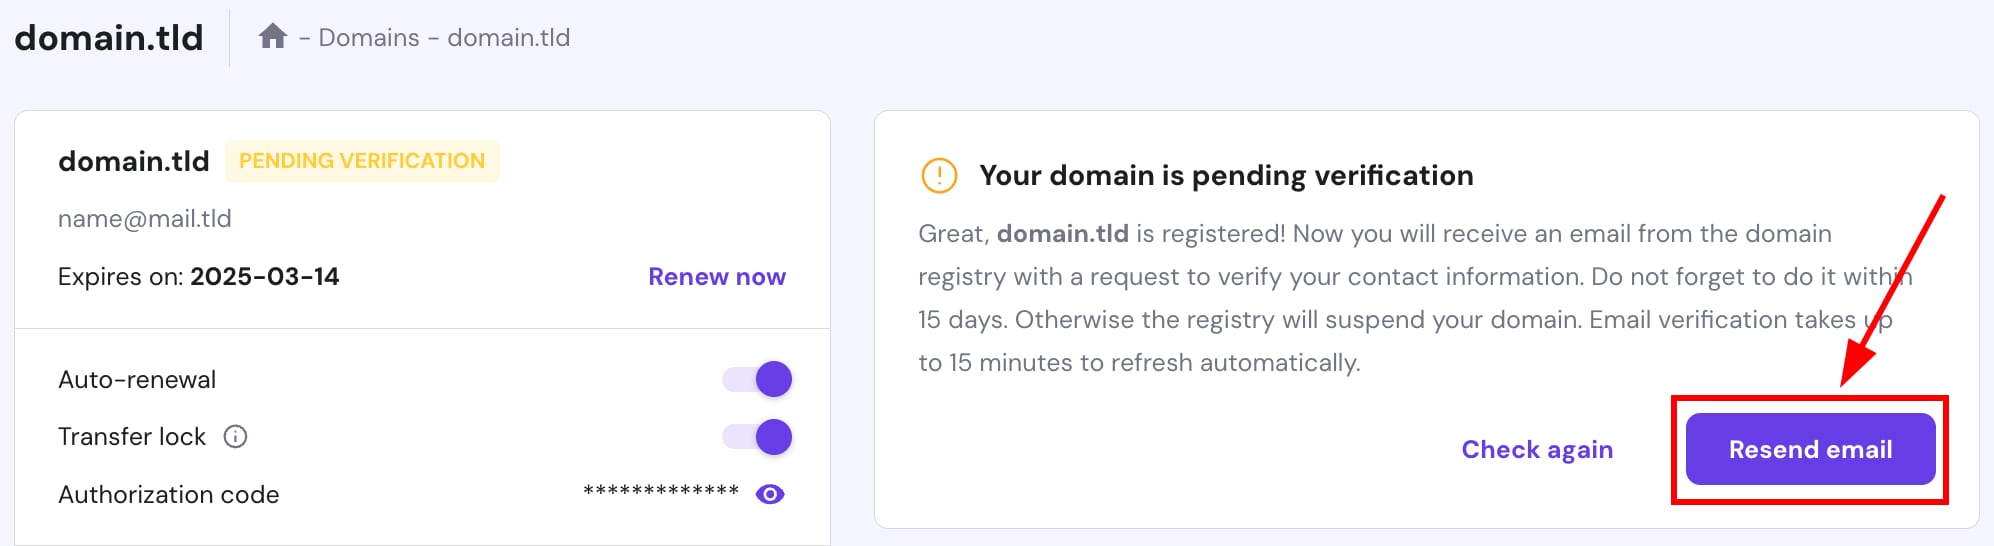Click the name@mail.tld email address
Viewport: 1994px width, 546px height.
[145, 219]
